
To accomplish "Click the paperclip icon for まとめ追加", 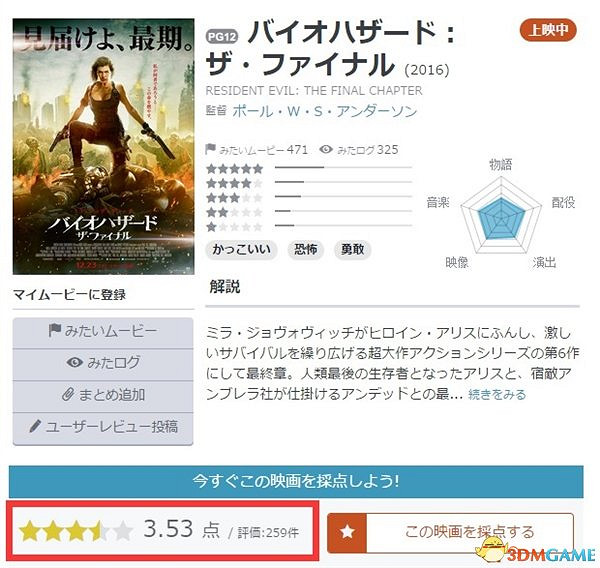I will [68, 394].
